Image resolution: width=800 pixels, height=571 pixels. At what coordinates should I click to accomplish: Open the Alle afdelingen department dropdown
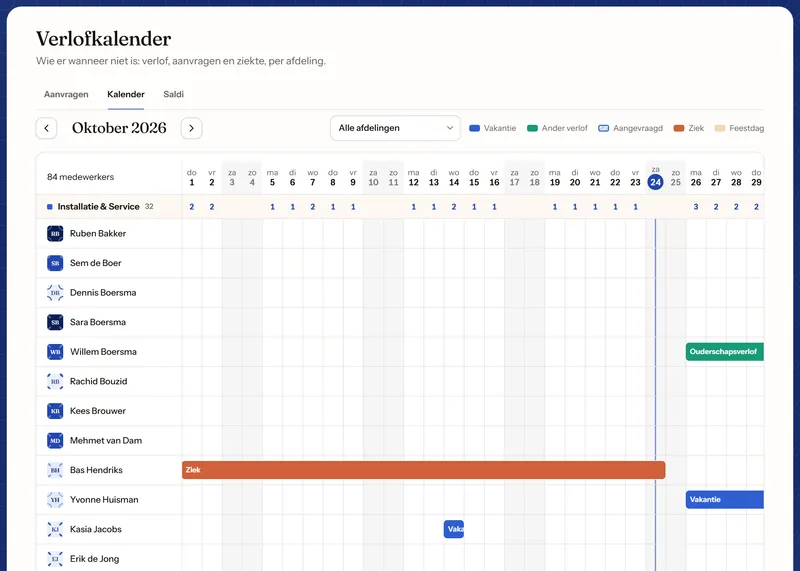[395, 128]
